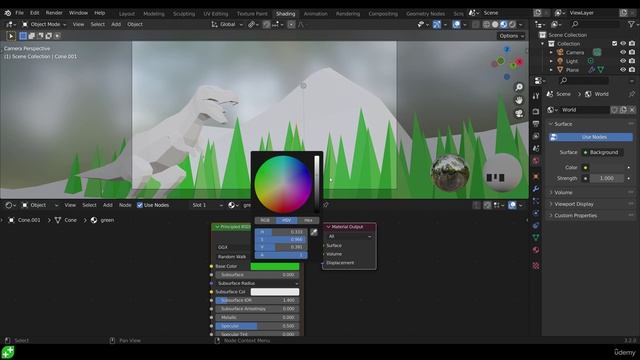This screenshot has width=640, height=360.
Task: Click the red X axis gizmo
Action: pos(519,62)
